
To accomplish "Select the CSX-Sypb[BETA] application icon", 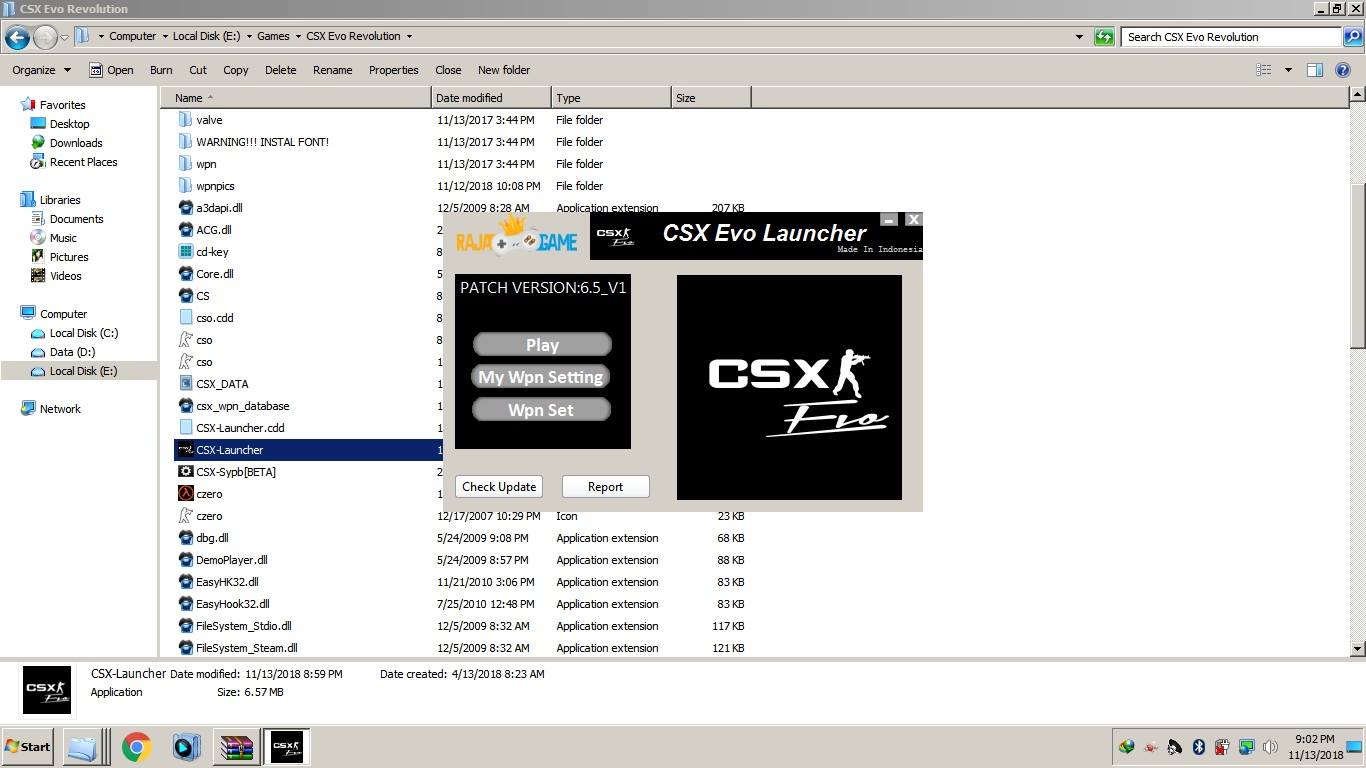I will (x=185, y=472).
